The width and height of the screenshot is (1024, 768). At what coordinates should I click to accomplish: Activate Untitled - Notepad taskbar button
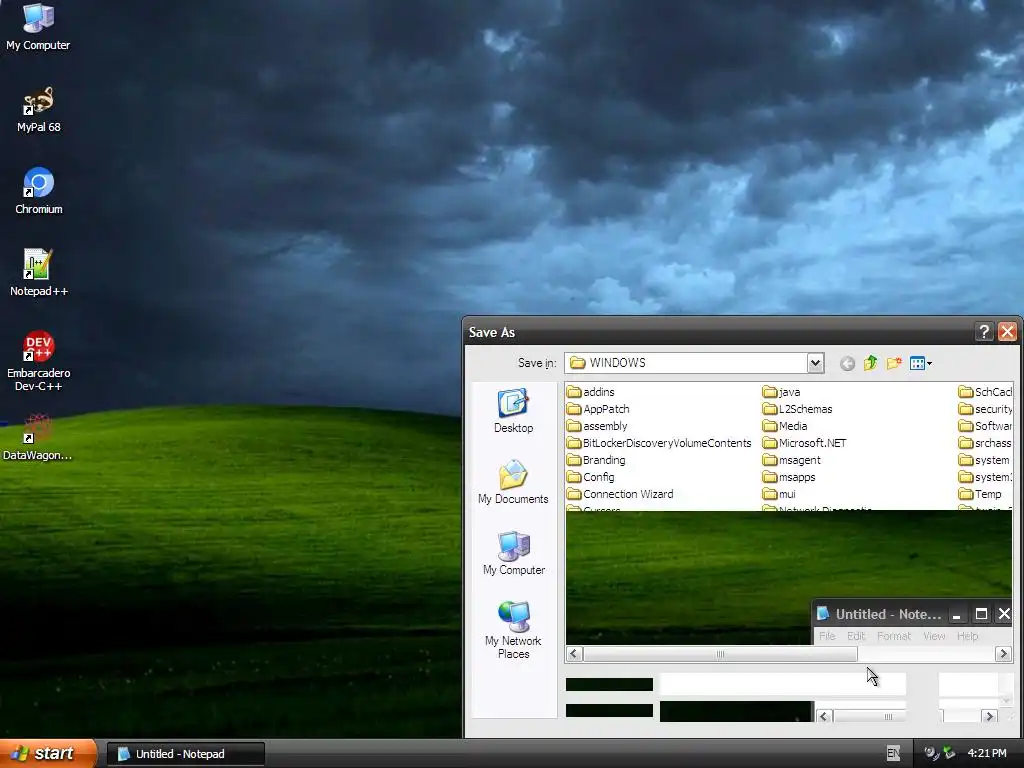185,754
